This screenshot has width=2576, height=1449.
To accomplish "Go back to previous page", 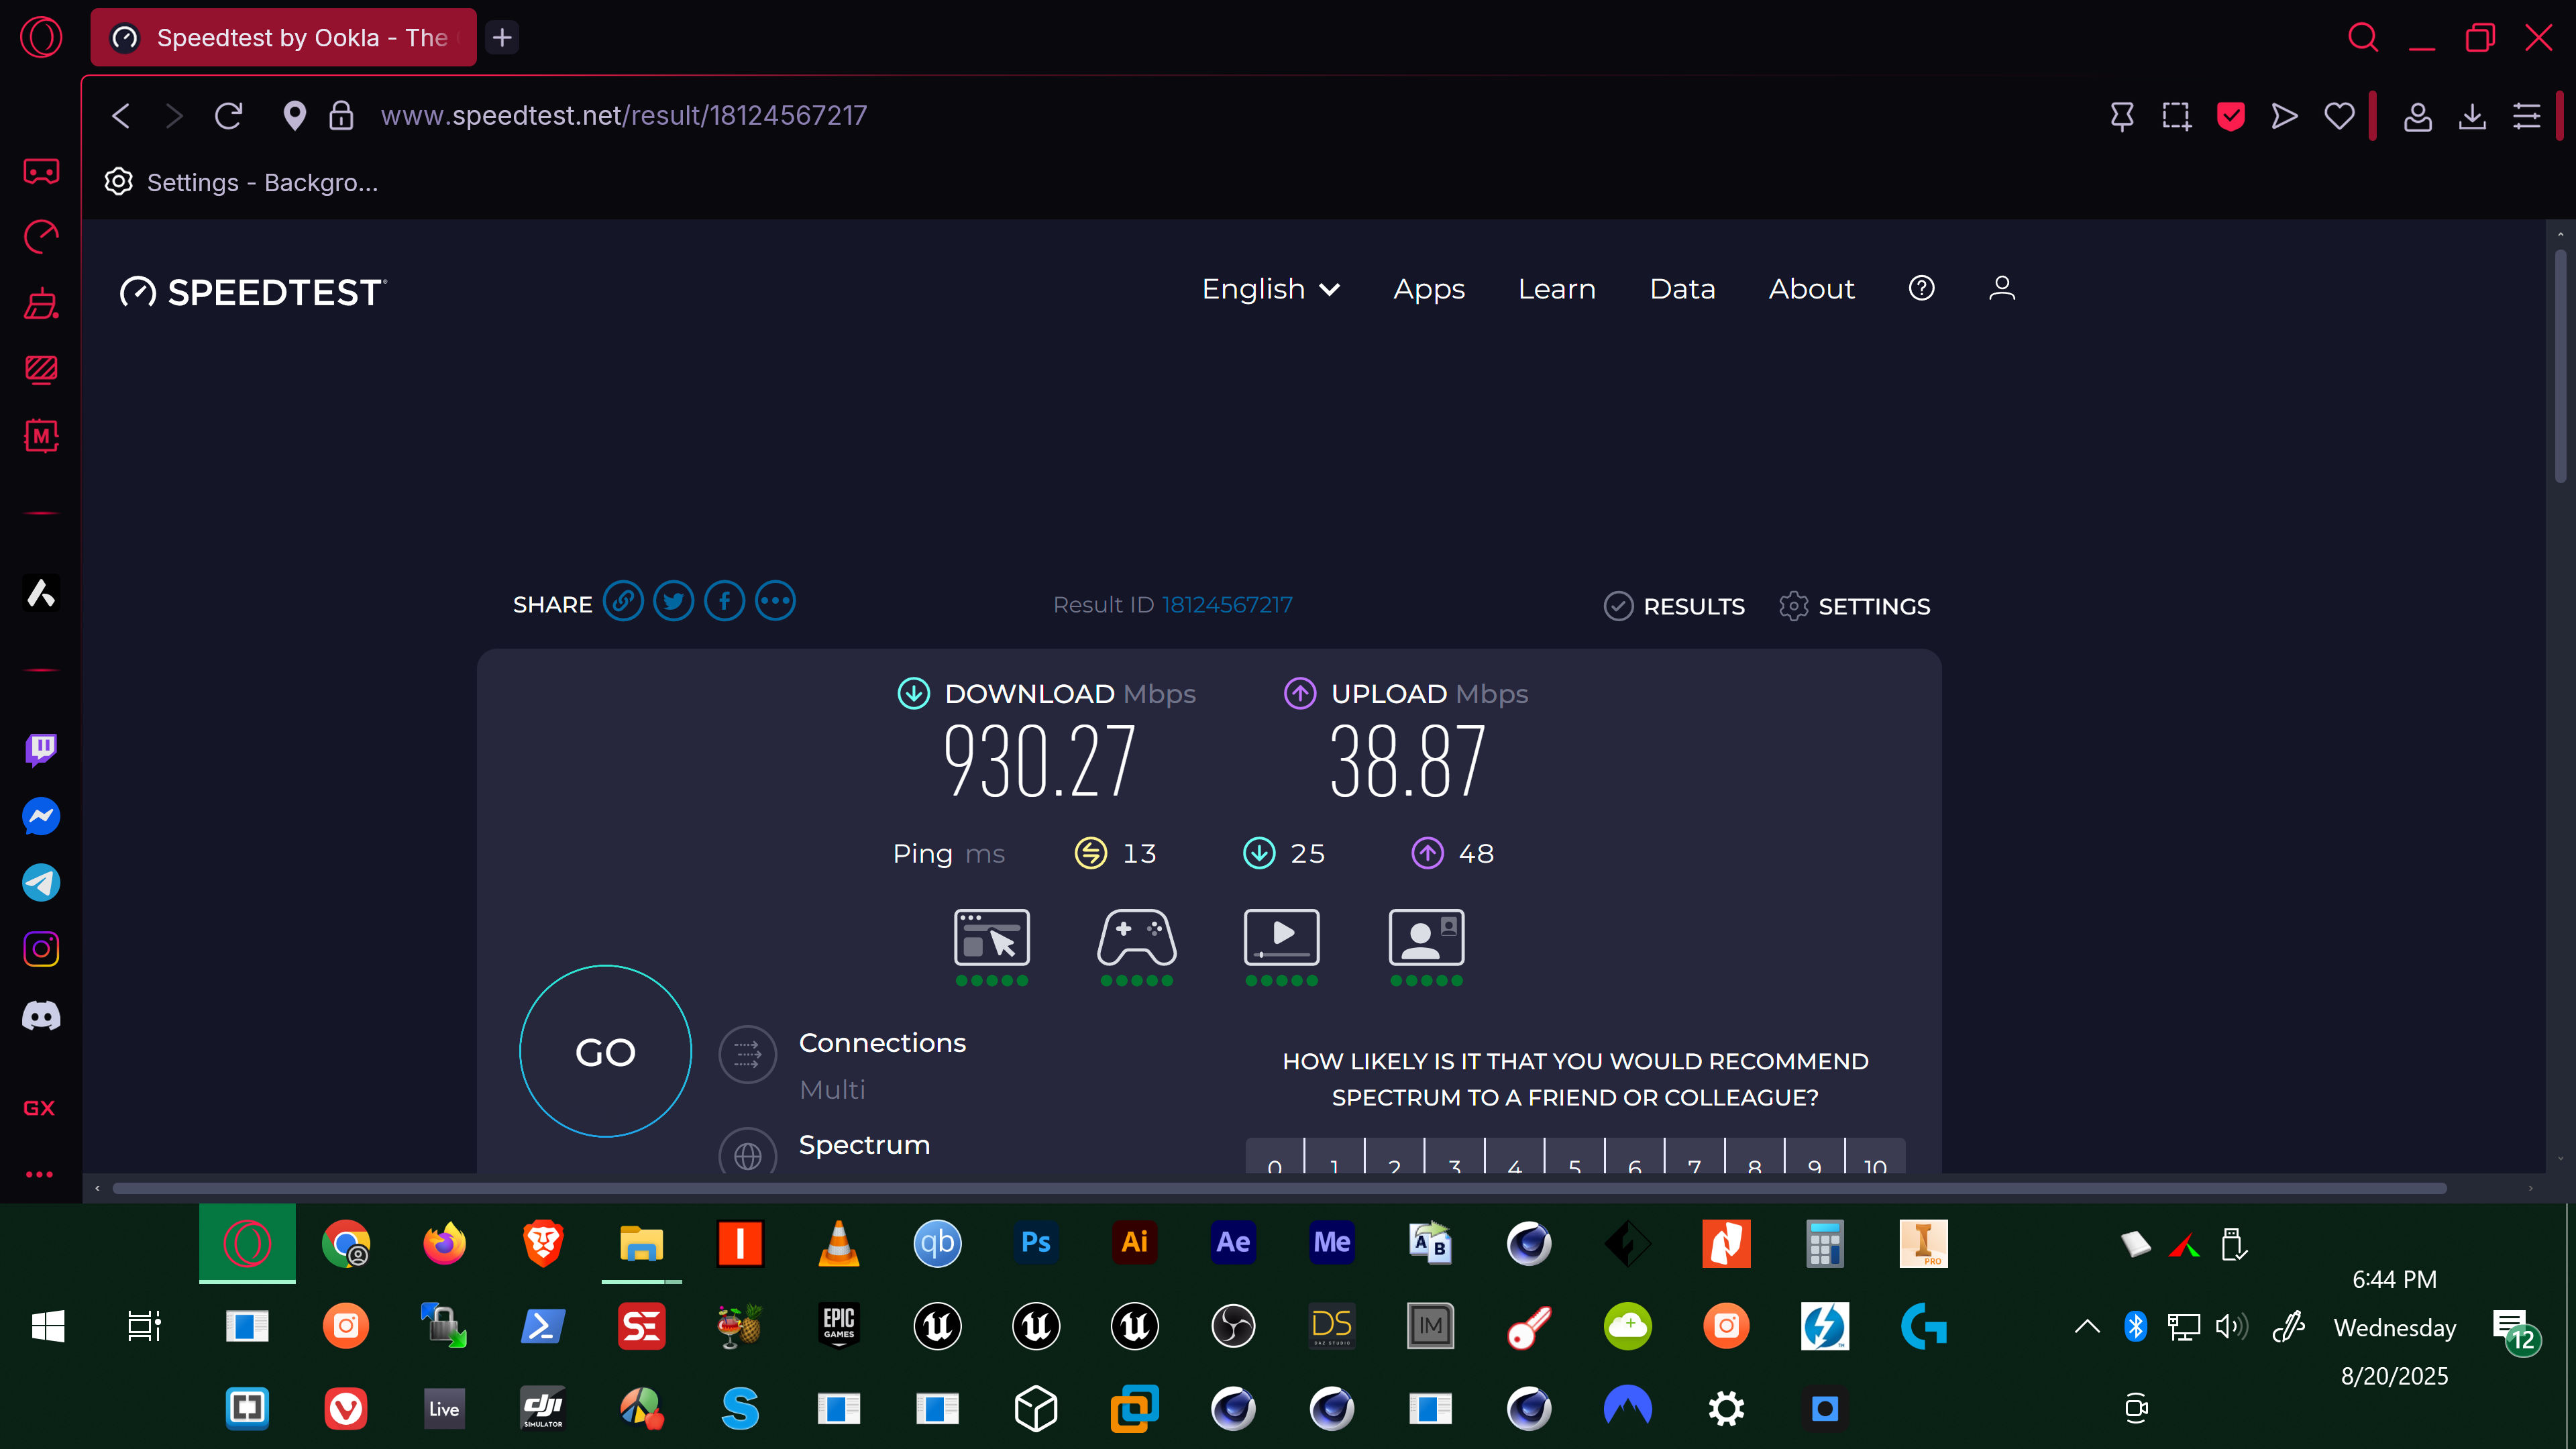I will 121,116.
